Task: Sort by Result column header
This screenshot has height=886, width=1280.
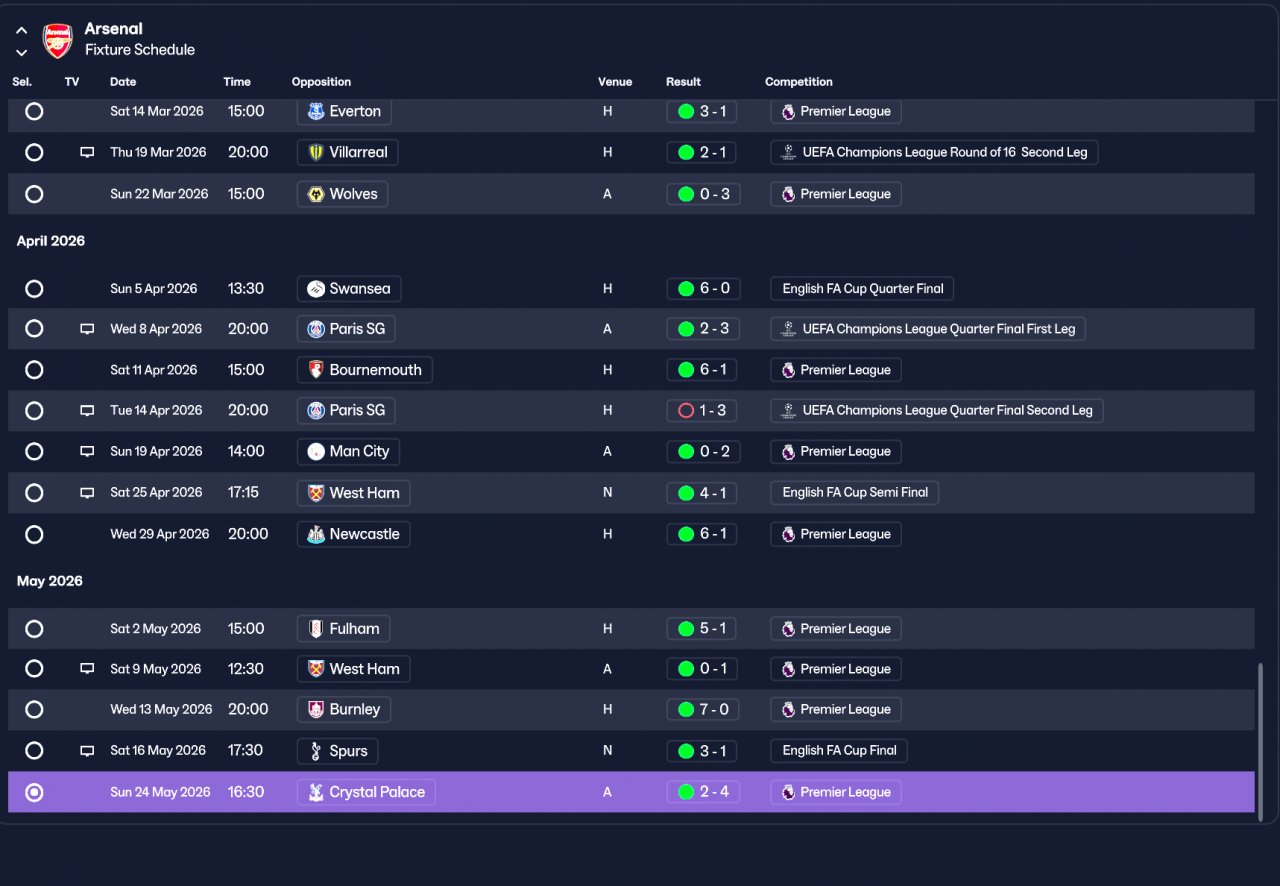Action: pos(683,82)
